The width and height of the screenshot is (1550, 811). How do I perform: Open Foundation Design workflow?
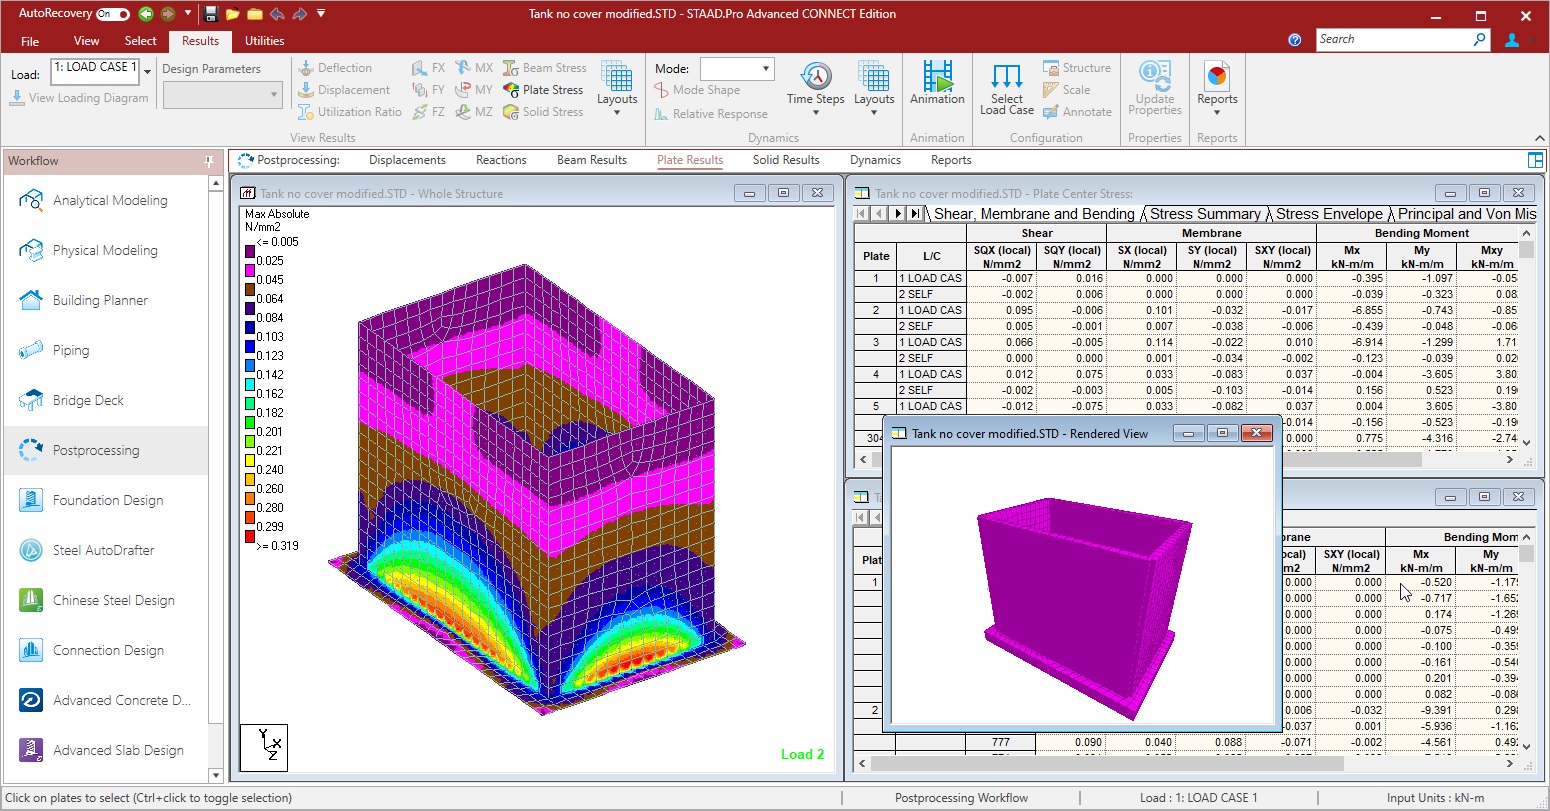coord(107,500)
